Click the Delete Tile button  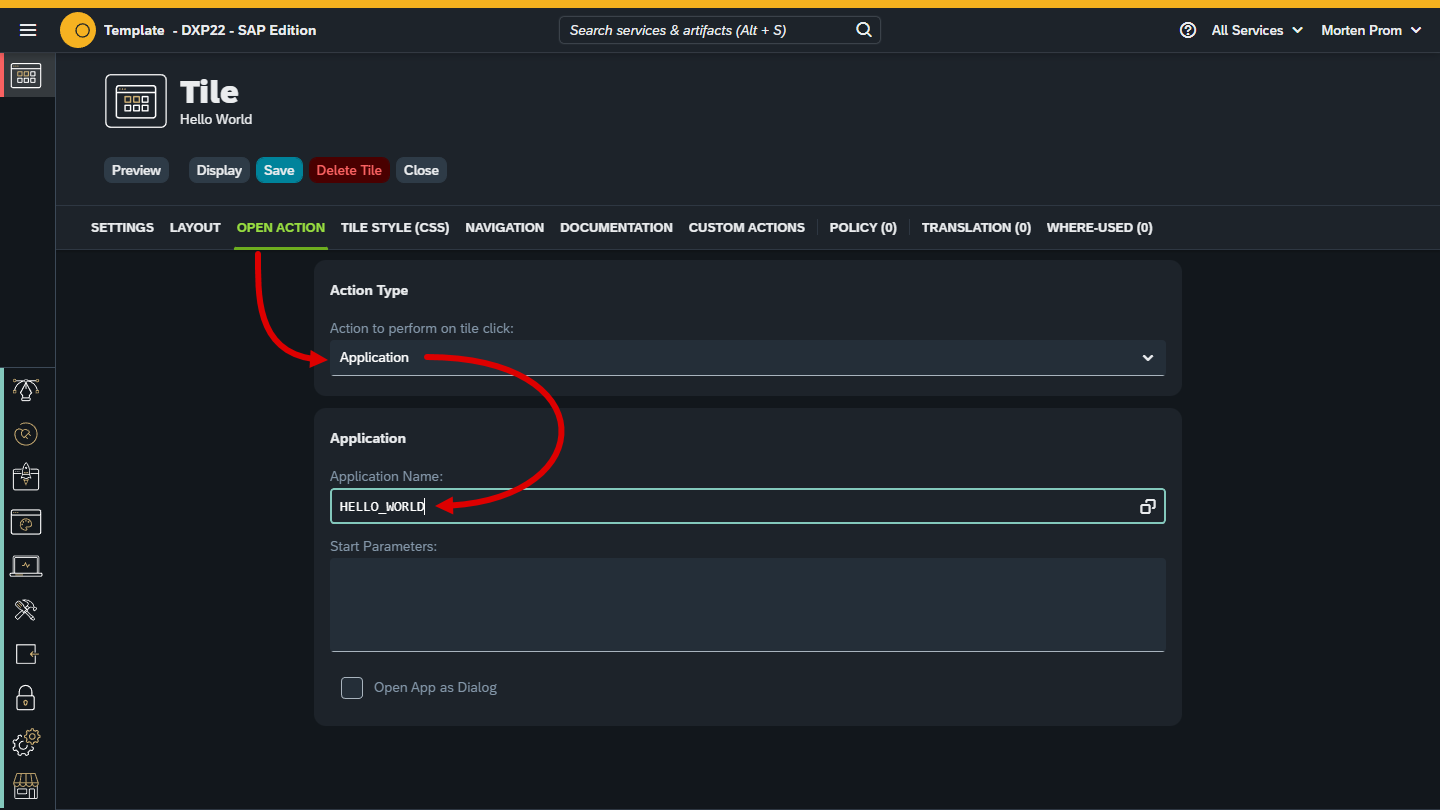coord(349,170)
